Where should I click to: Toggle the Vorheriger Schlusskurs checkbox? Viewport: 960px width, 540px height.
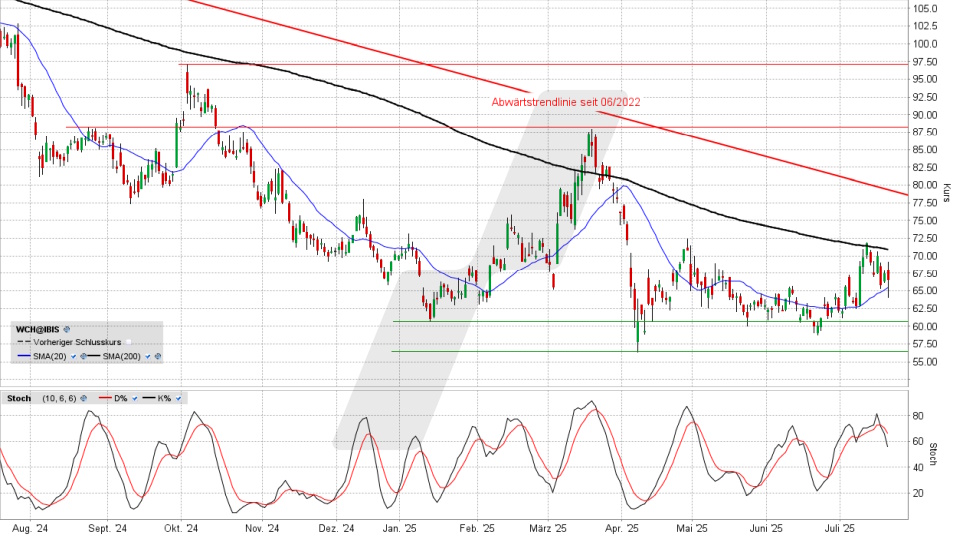tap(129, 342)
